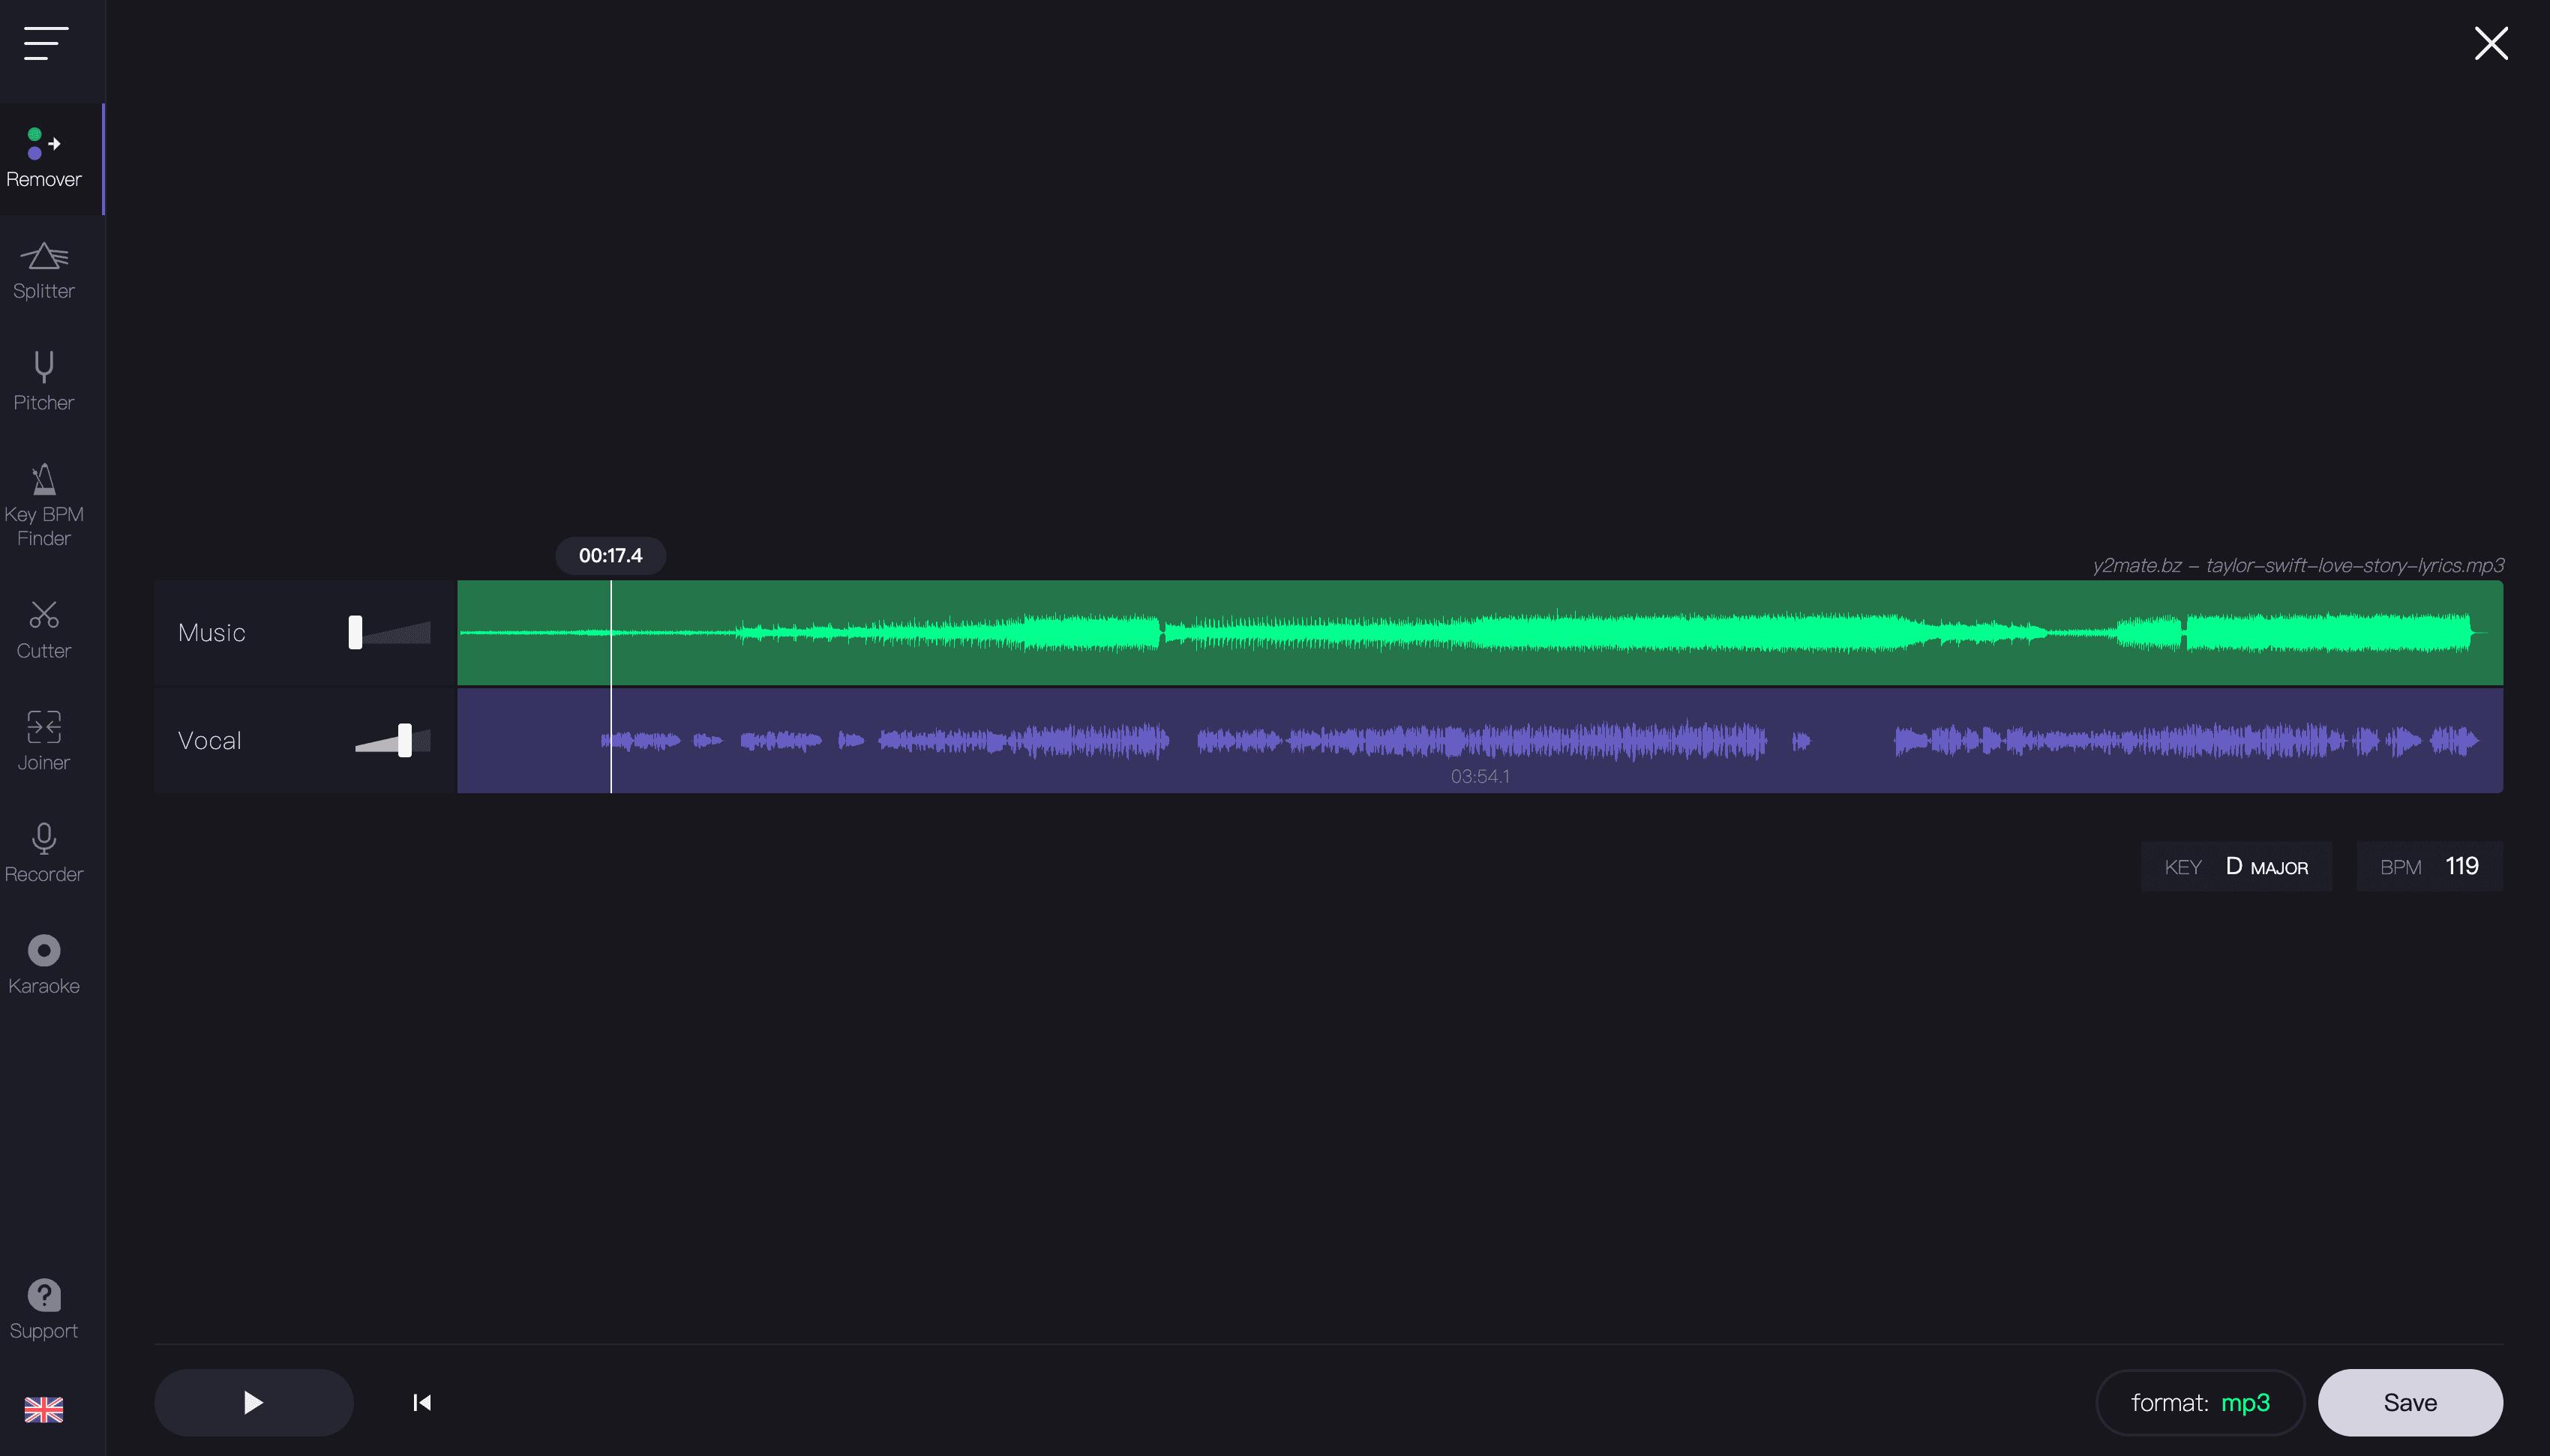Launch the Recorder
The image size is (2550, 1456).
45,852
